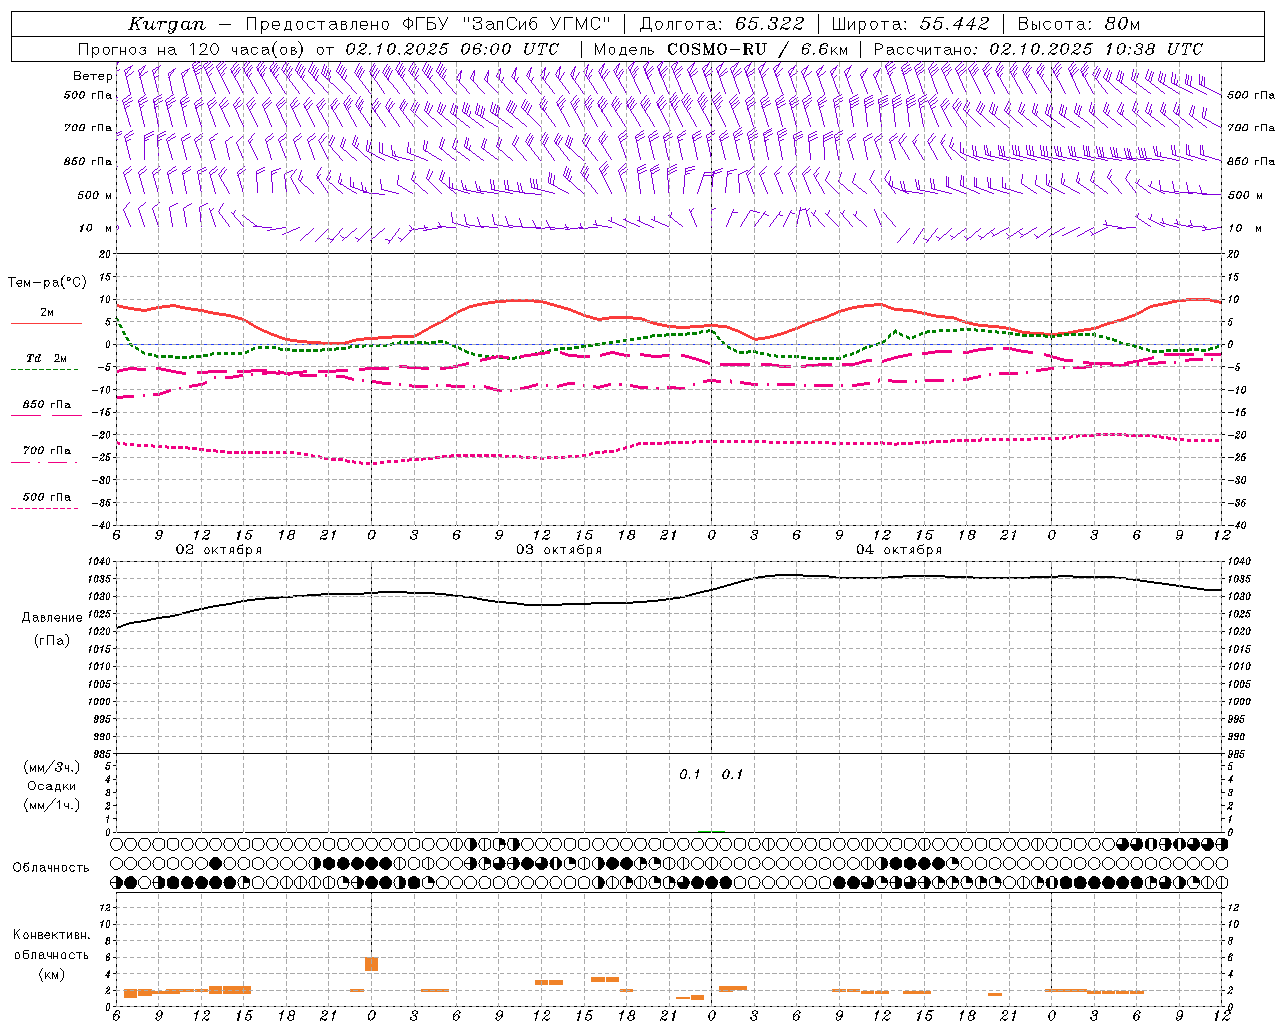
Task: Click the tallest orange convective cloud bar
Action: tap(371, 964)
